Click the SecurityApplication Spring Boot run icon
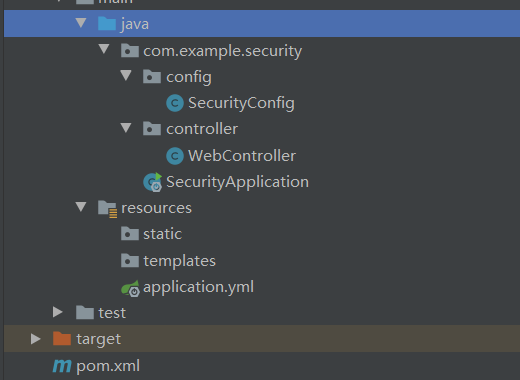The width and height of the screenshot is (520, 380). pyautogui.click(x=153, y=182)
